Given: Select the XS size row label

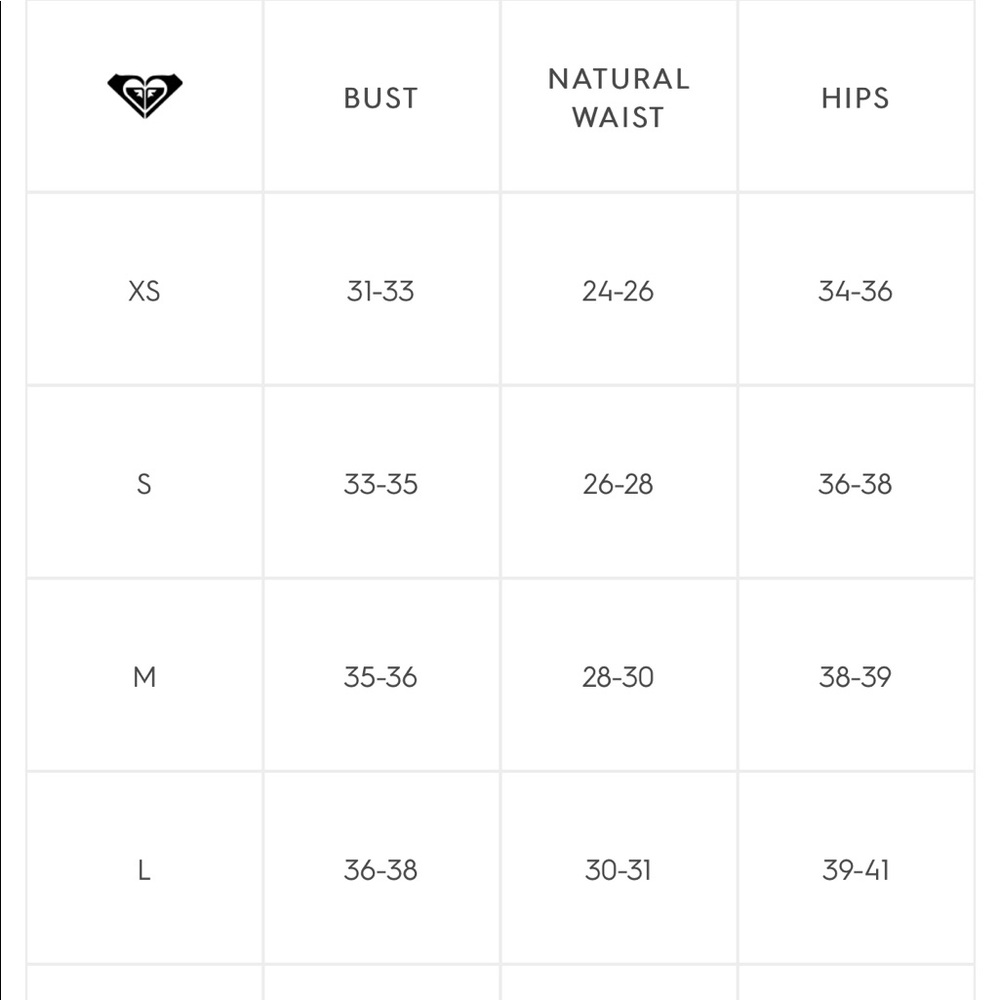Looking at the screenshot, I should (145, 291).
